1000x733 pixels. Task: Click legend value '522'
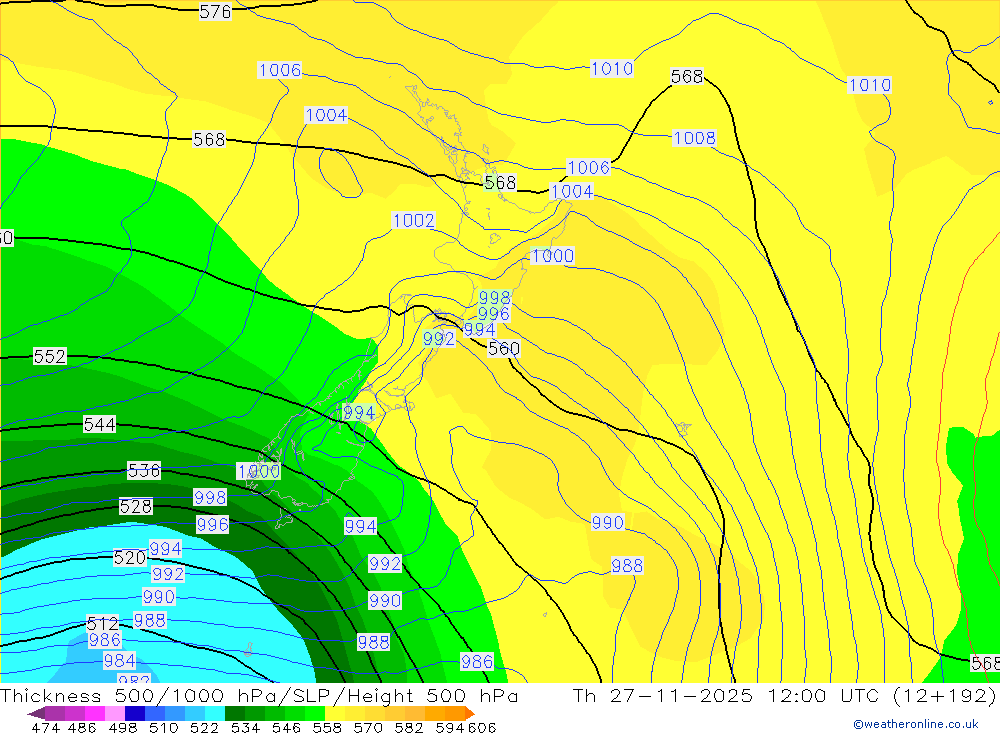[x=205, y=727]
